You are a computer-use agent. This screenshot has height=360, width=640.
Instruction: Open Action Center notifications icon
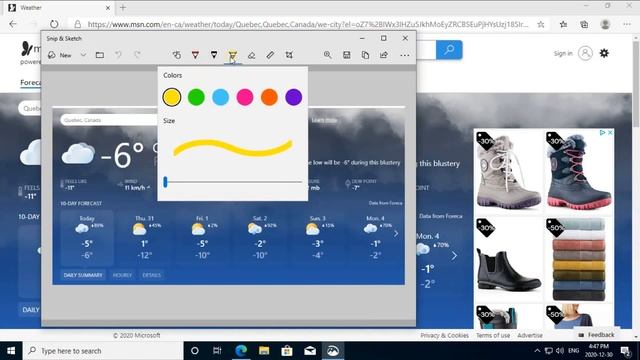click(625, 351)
